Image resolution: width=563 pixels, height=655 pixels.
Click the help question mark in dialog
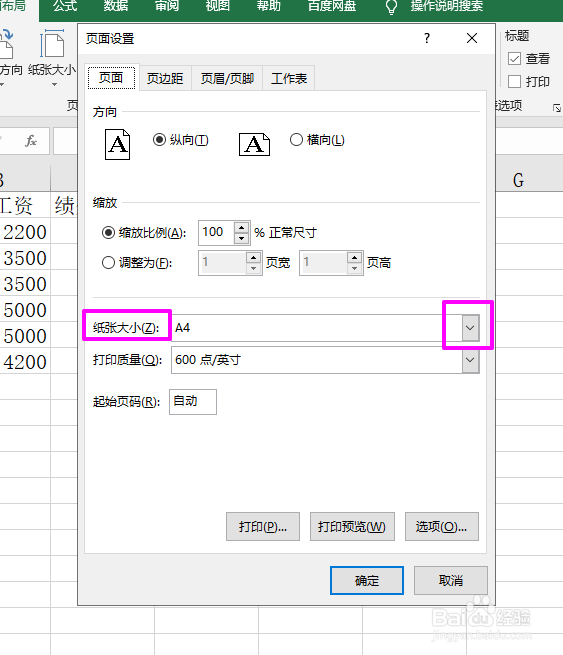click(427, 38)
